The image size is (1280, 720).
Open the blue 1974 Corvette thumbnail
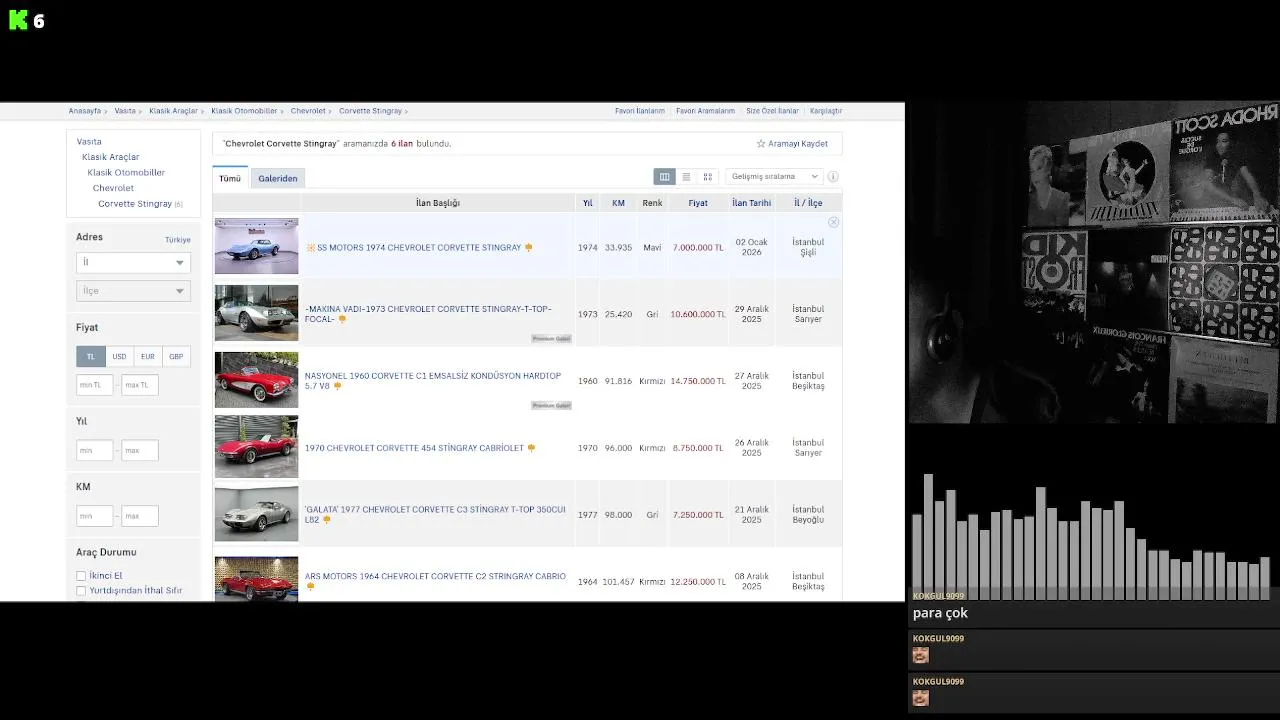256,247
